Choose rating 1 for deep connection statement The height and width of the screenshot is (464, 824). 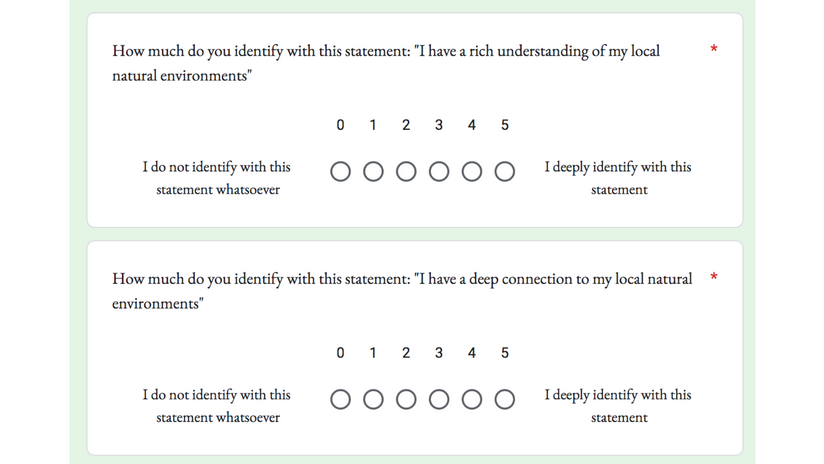pos(373,400)
